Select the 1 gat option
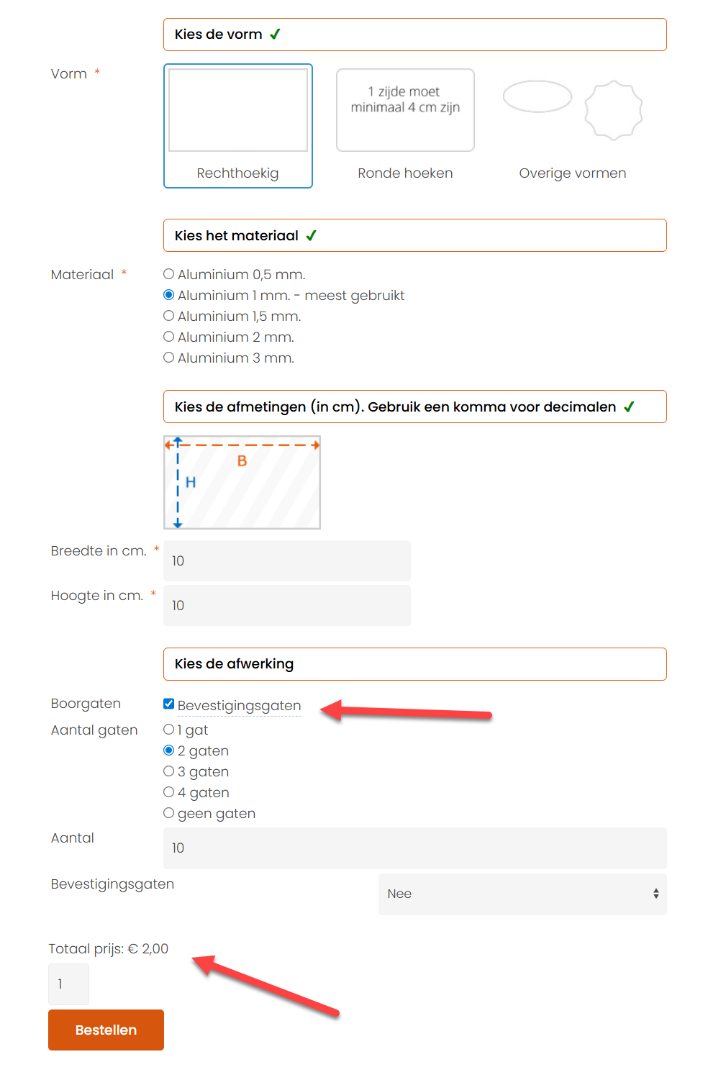This screenshot has height=1080, width=721. tap(169, 730)
